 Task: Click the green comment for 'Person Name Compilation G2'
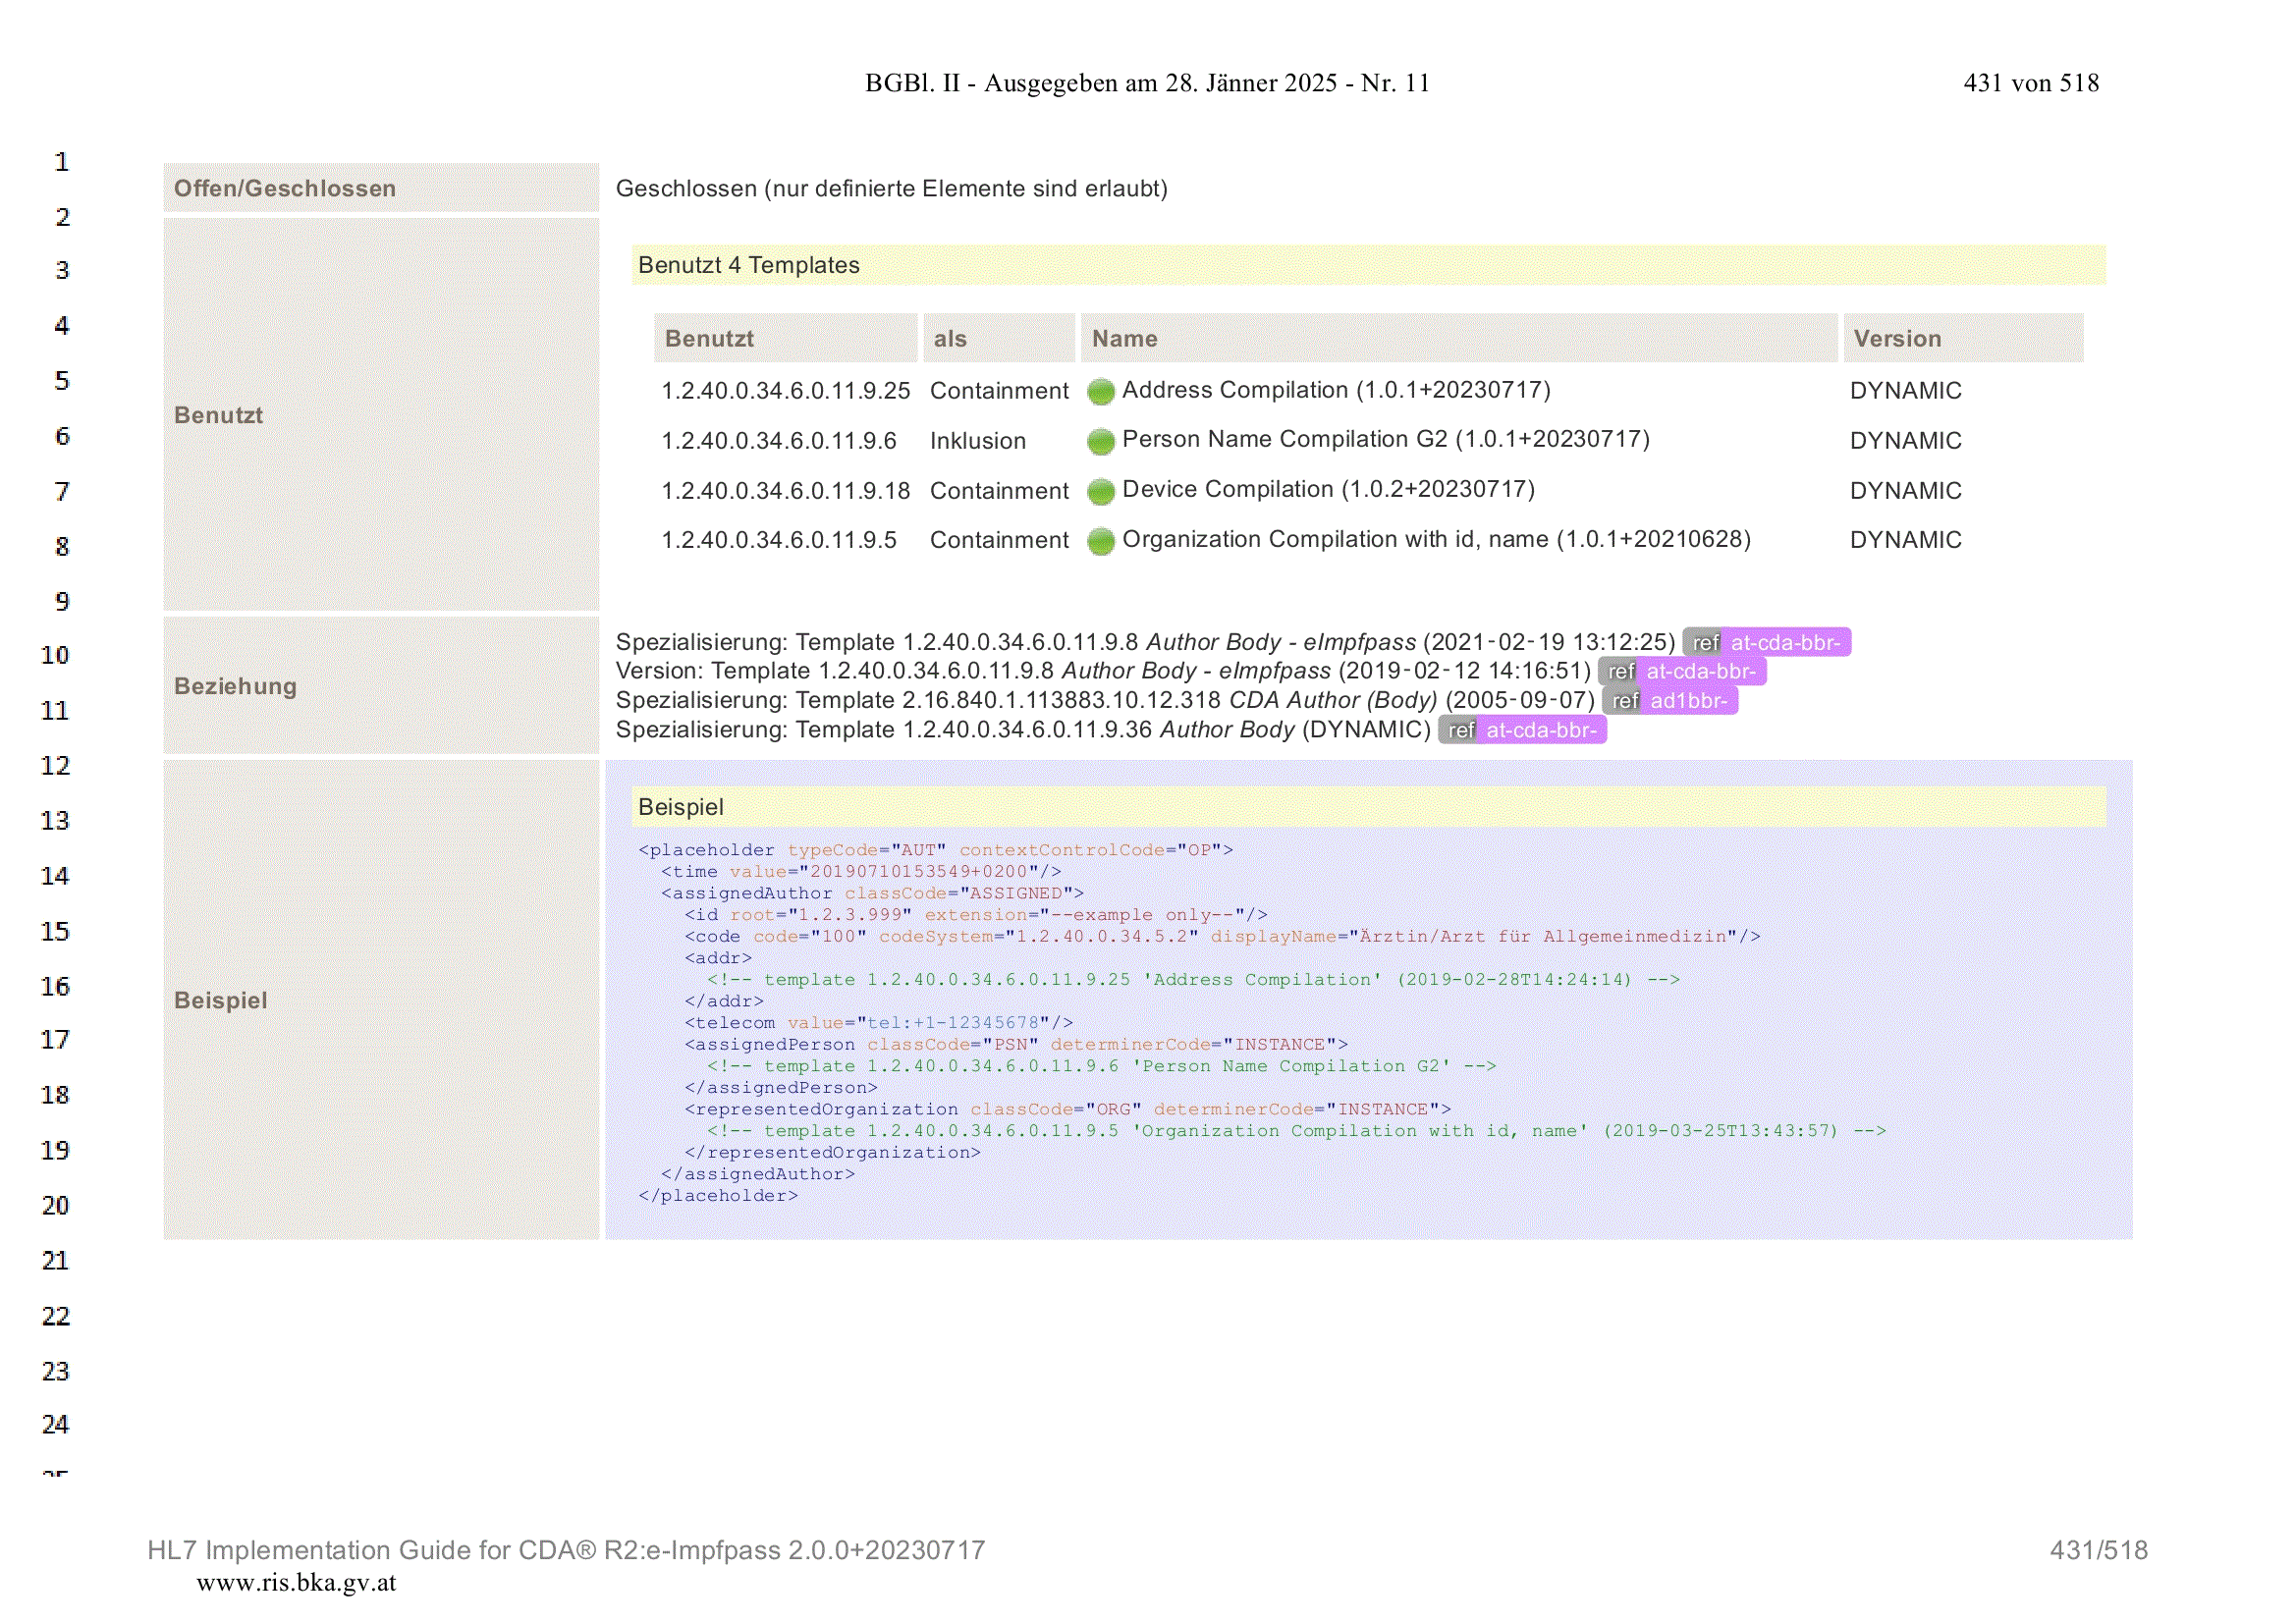tap(1102, 1067)
